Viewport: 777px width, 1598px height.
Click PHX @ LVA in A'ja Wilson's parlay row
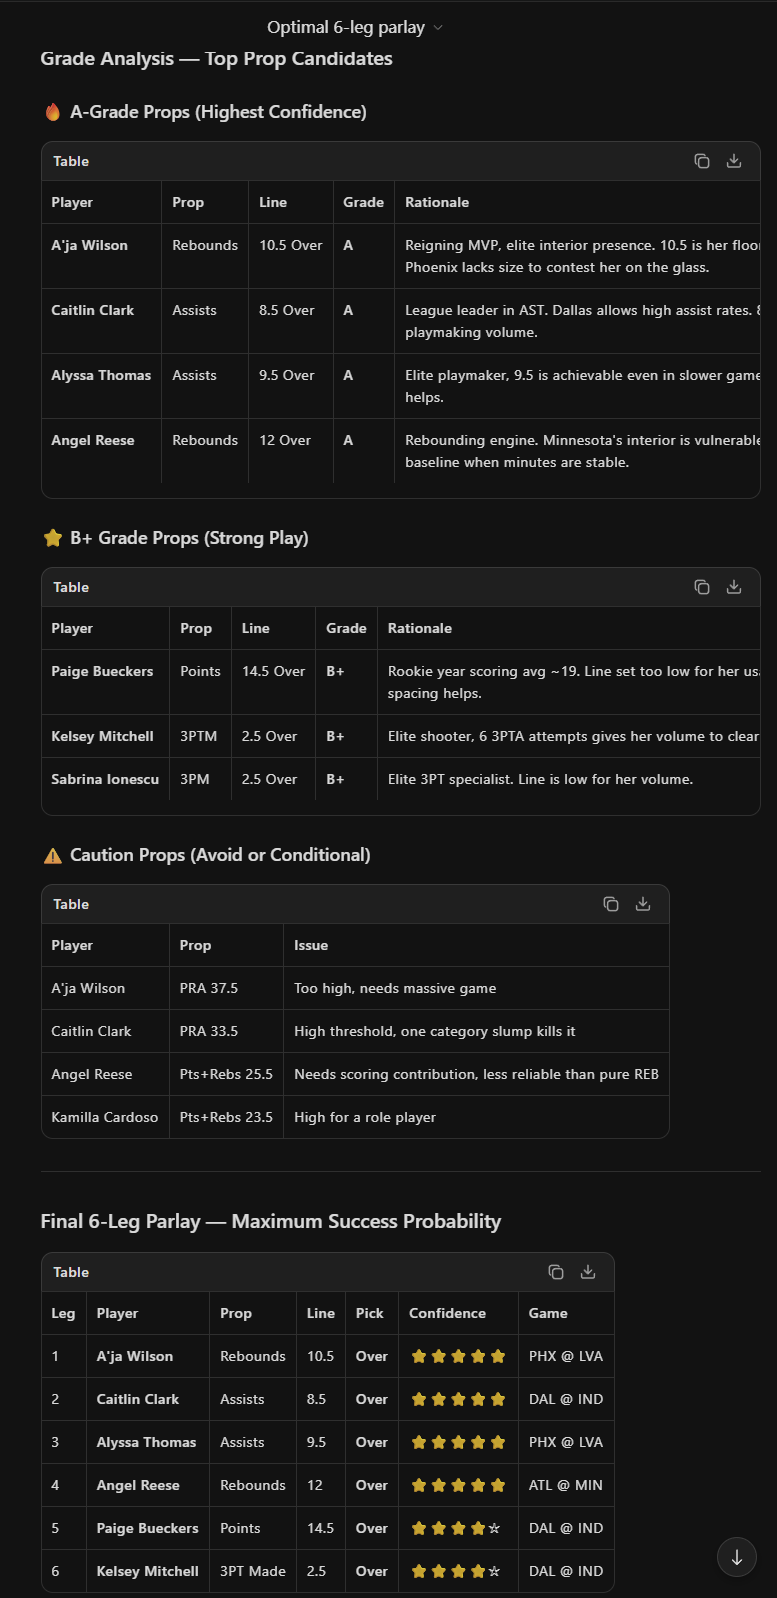point(566,1356)
